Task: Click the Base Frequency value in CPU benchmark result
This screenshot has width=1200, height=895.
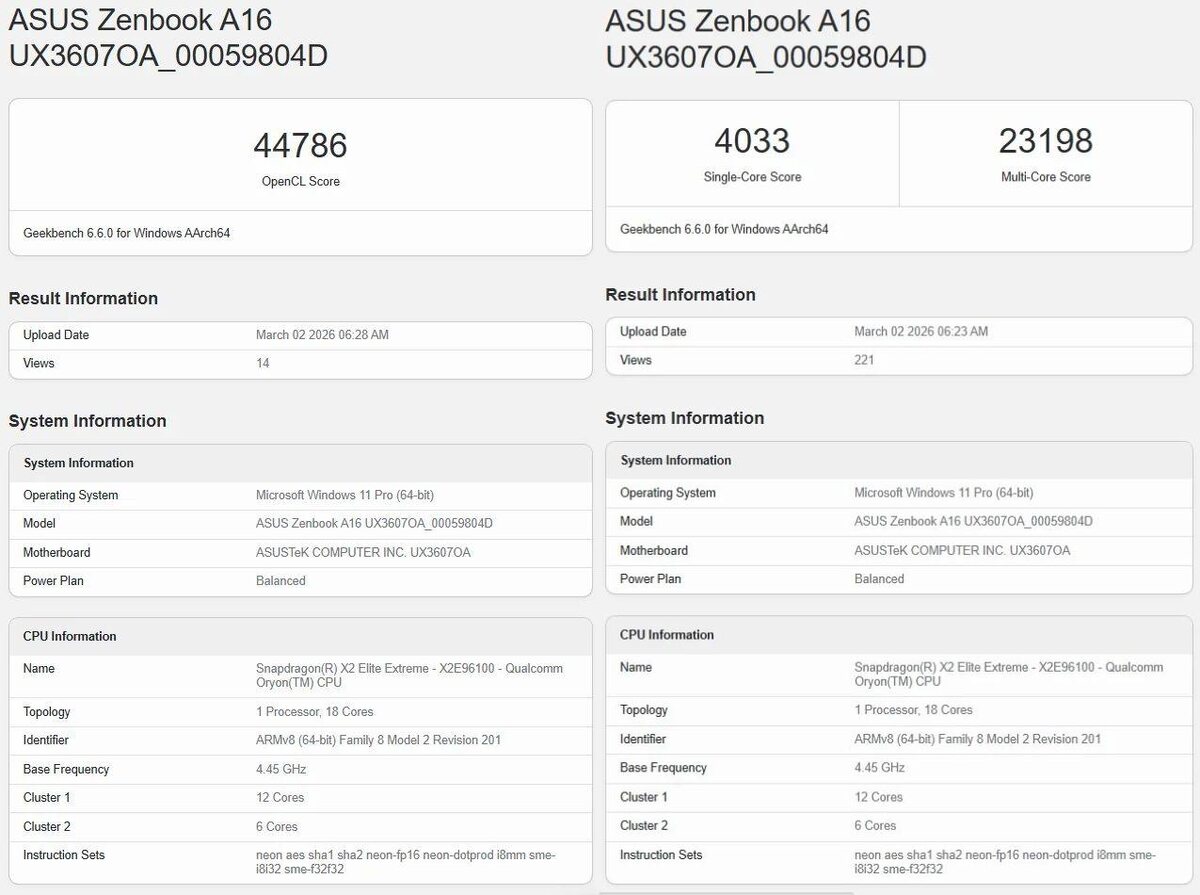Action: coord(879,768)
